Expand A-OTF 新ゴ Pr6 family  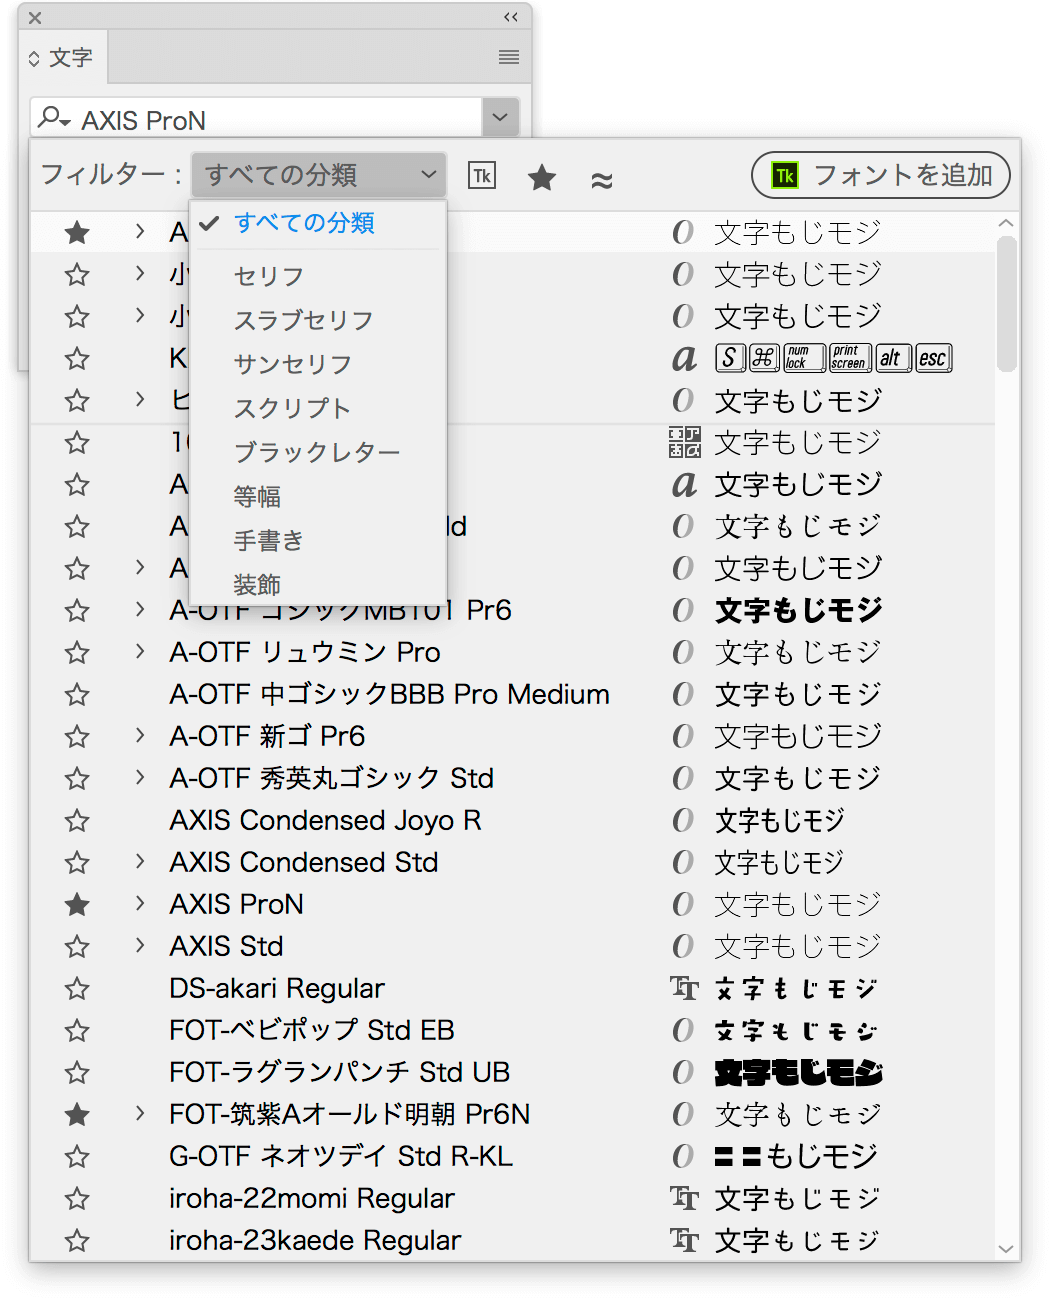tap(140, 735)
